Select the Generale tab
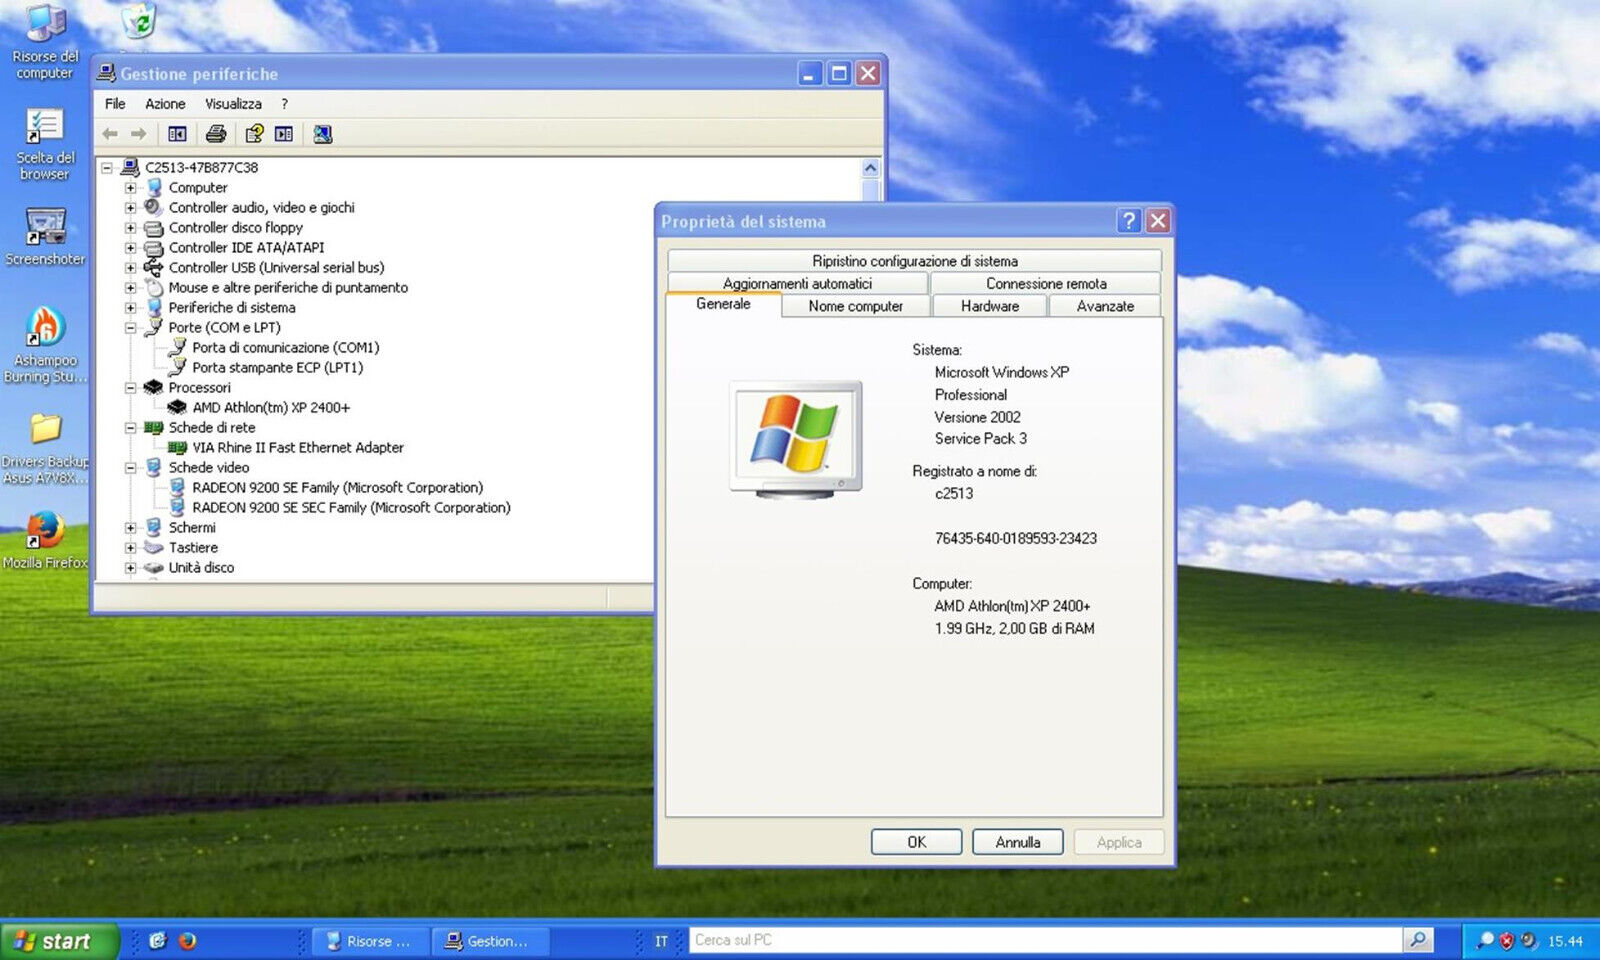 tap(723, 304)
